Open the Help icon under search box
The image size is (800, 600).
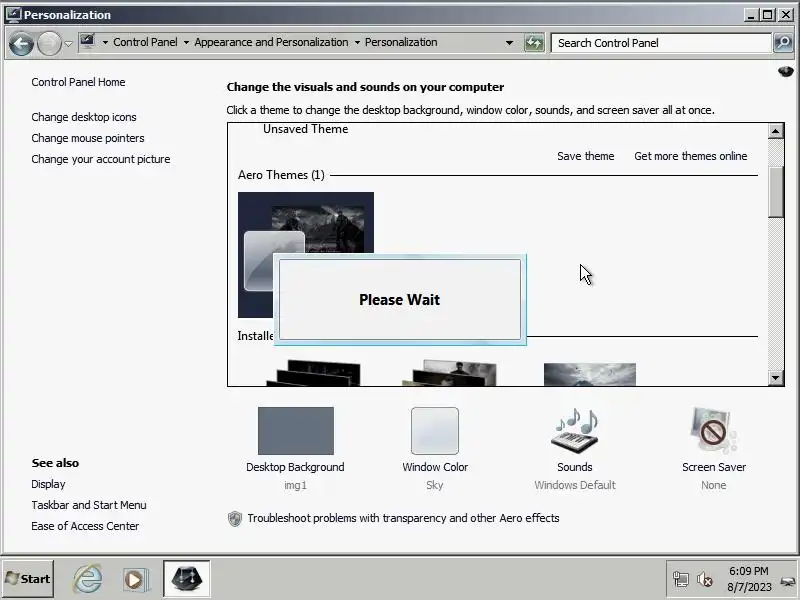pos(786,71)
